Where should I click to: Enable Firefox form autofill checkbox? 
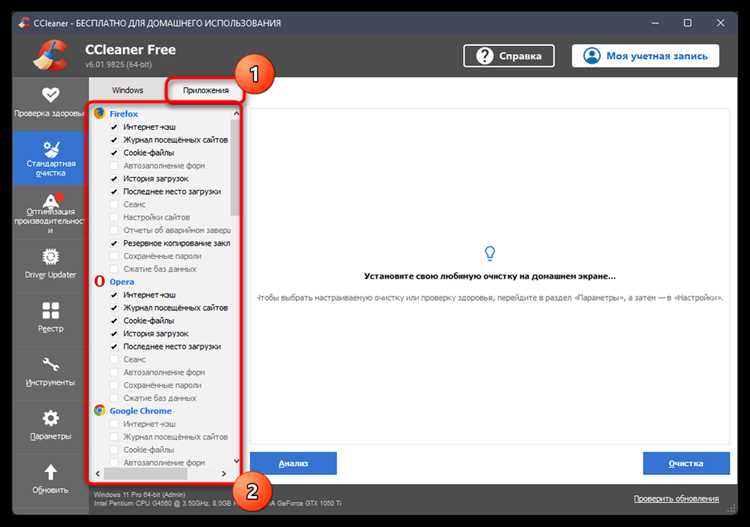pos(114,166)
